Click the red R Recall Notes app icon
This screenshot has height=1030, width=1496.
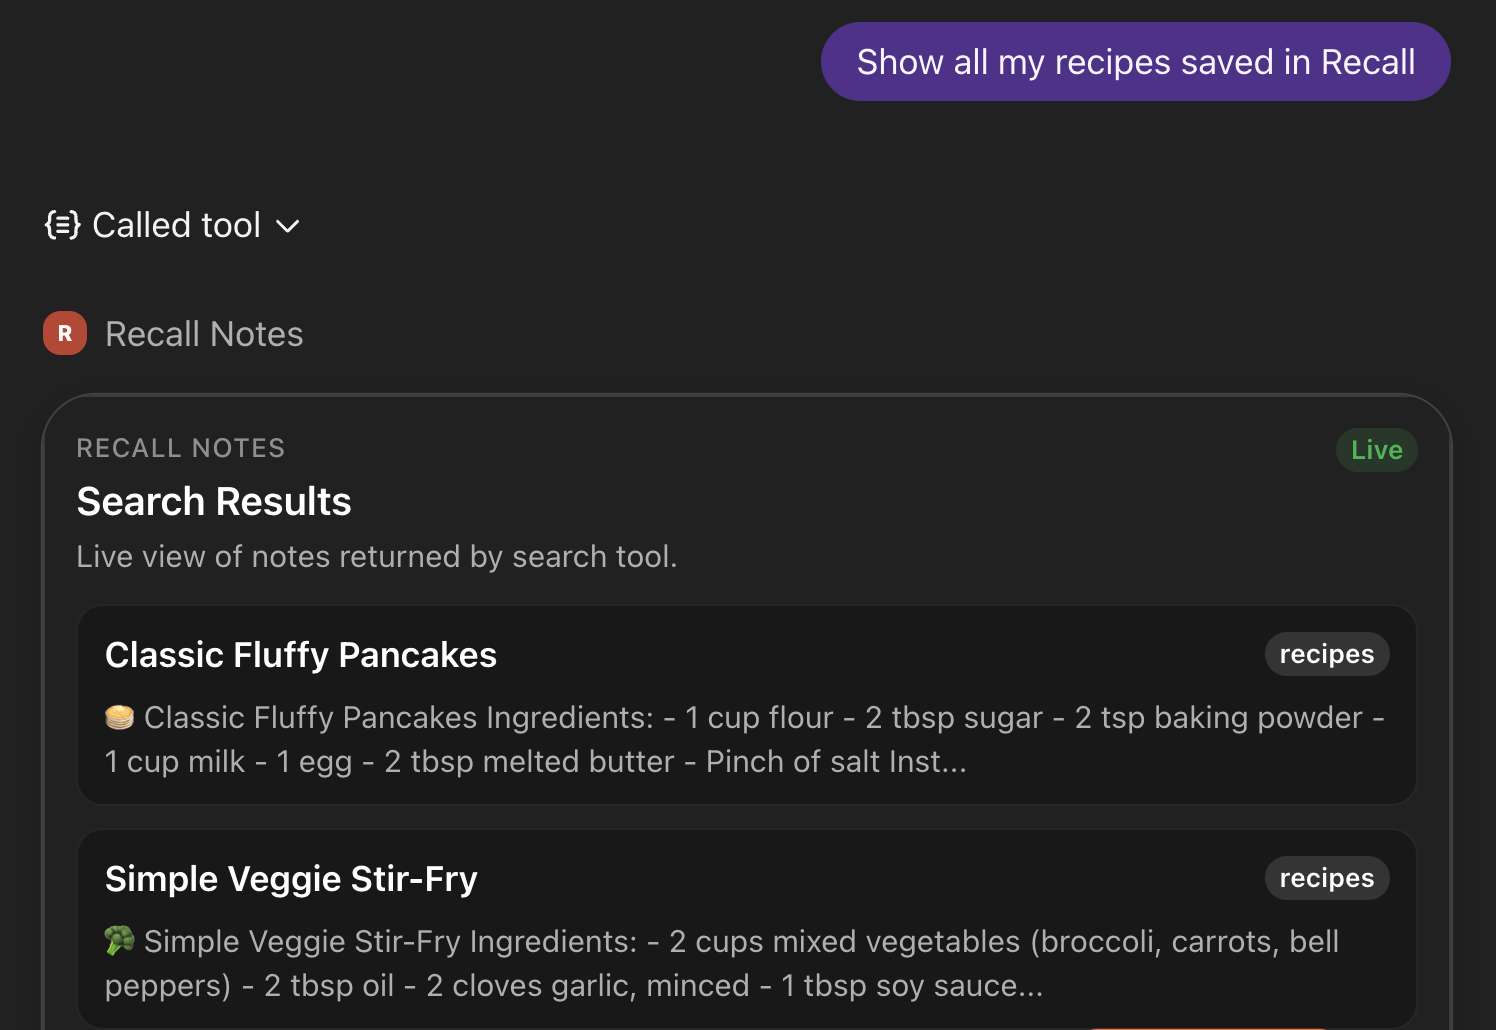pyautogui.click(x=64, y=333)
